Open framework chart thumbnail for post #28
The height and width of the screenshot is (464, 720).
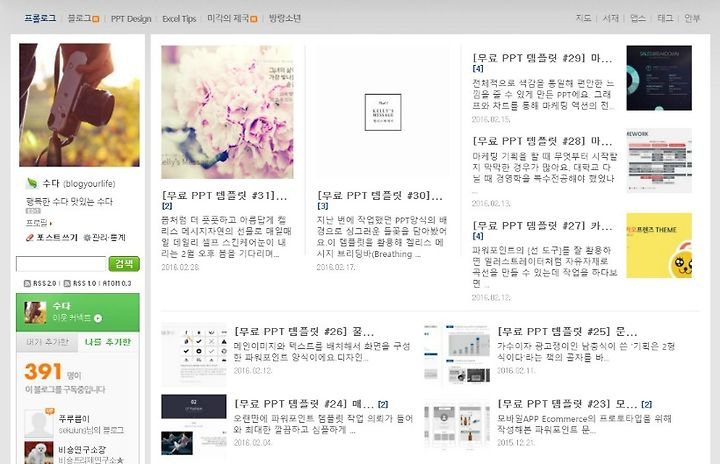659,161
